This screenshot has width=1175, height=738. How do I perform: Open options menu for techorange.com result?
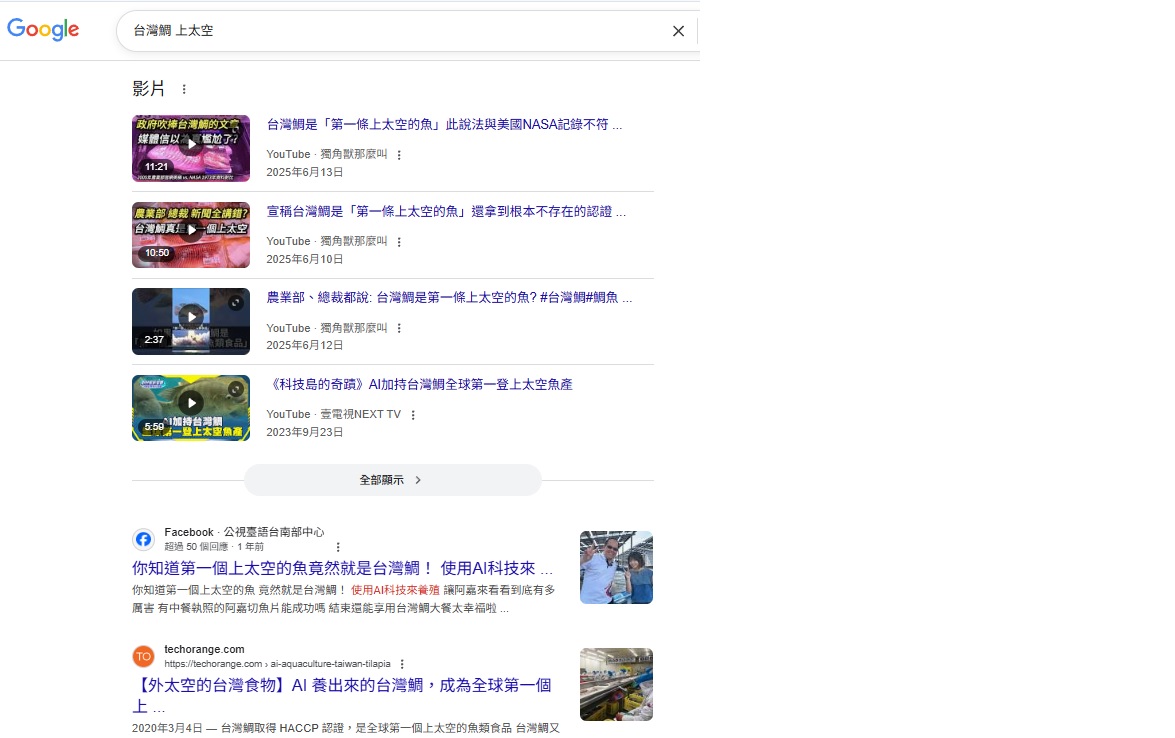pyautogui.click(x=402, y=664)
